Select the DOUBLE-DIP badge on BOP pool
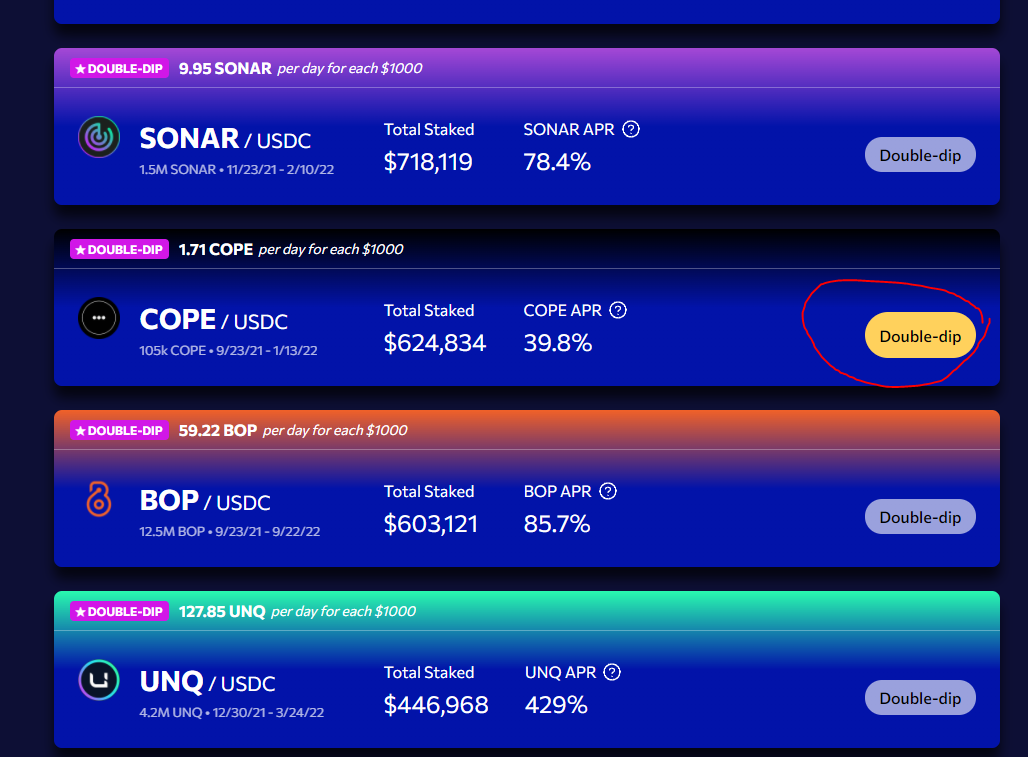 click(118, 430)
